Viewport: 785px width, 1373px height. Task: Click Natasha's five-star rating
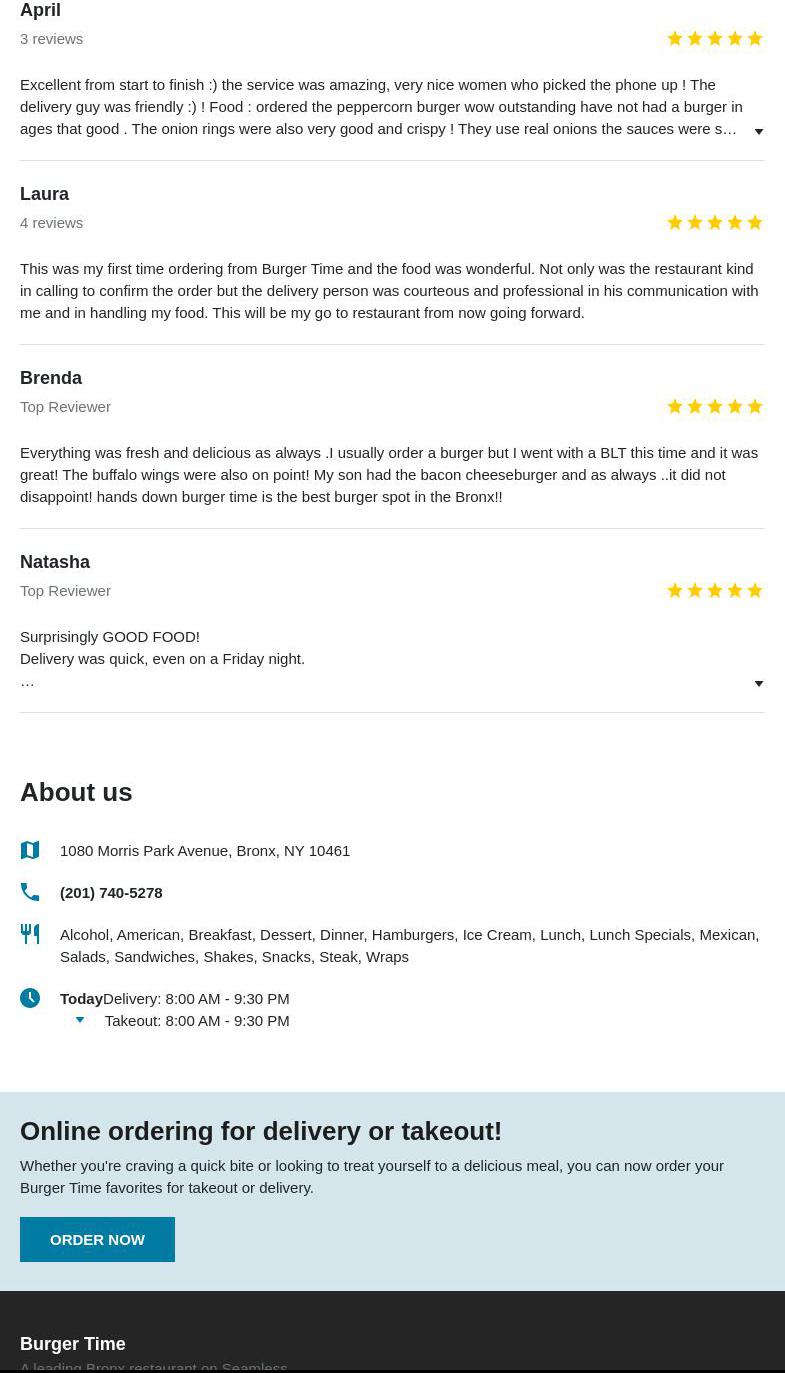coord(714,591)
